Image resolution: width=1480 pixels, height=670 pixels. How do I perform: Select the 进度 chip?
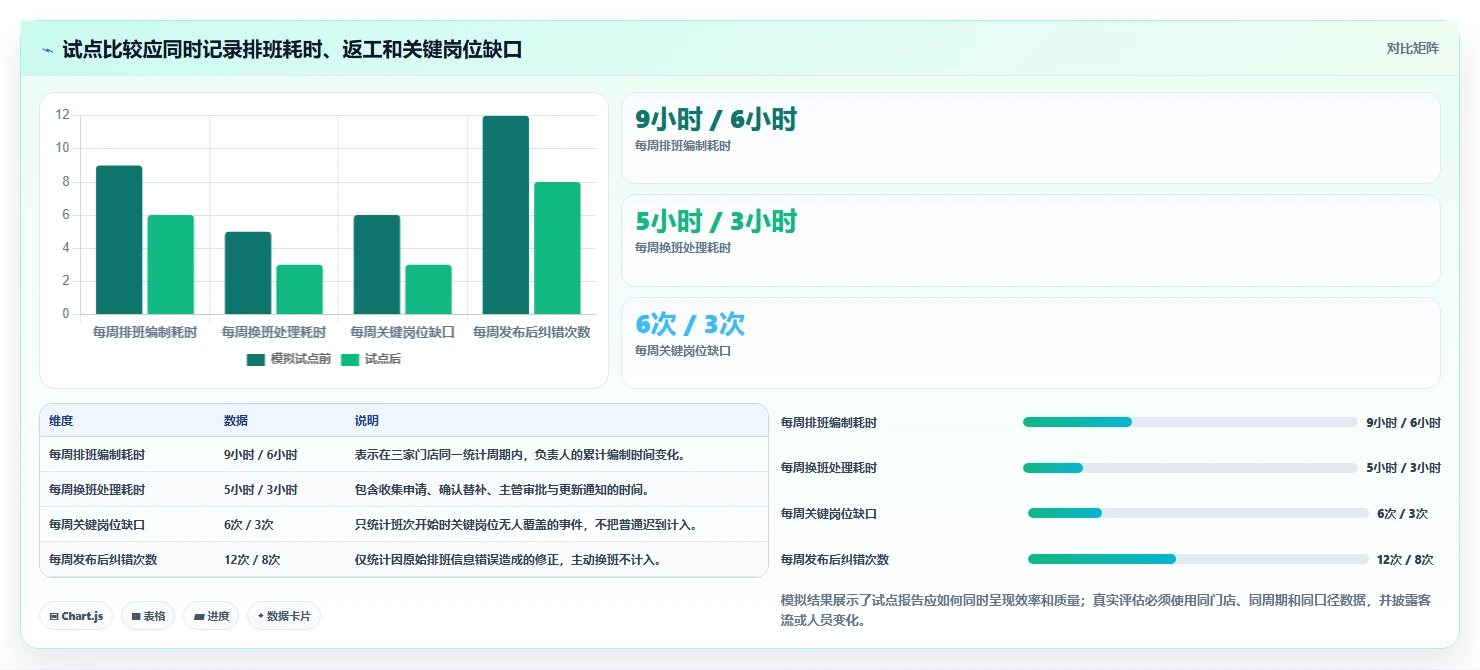(x=212, y=616)
